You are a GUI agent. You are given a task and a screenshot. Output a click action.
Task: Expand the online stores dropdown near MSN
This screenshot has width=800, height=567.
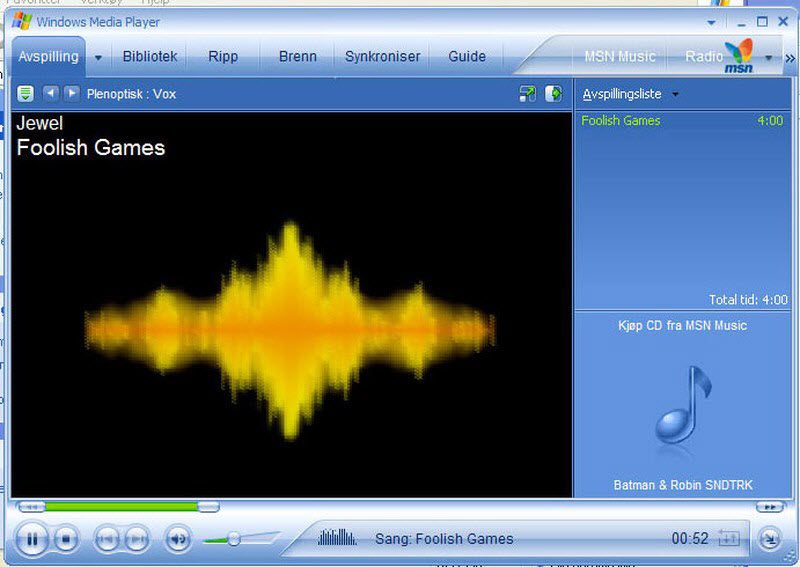pyautogui.click(x=768, y=58)
